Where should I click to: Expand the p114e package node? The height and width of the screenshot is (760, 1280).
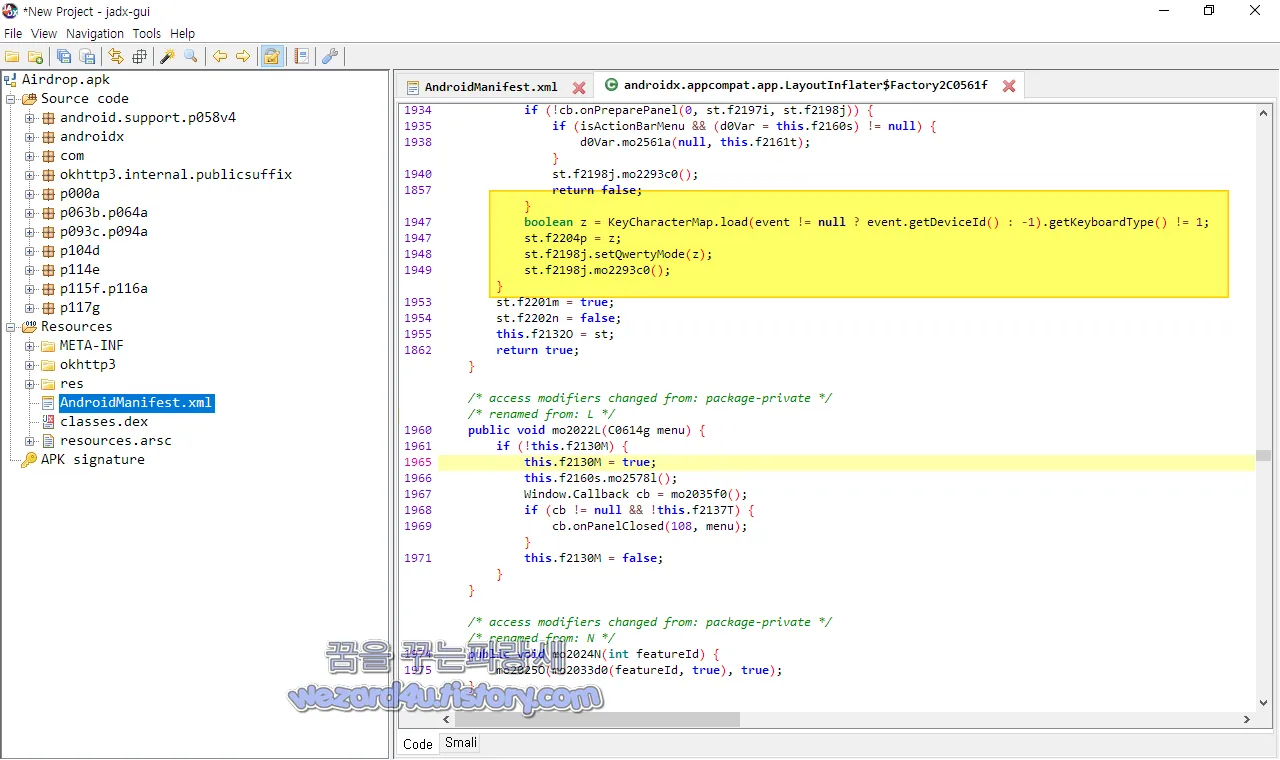(30, 270)
